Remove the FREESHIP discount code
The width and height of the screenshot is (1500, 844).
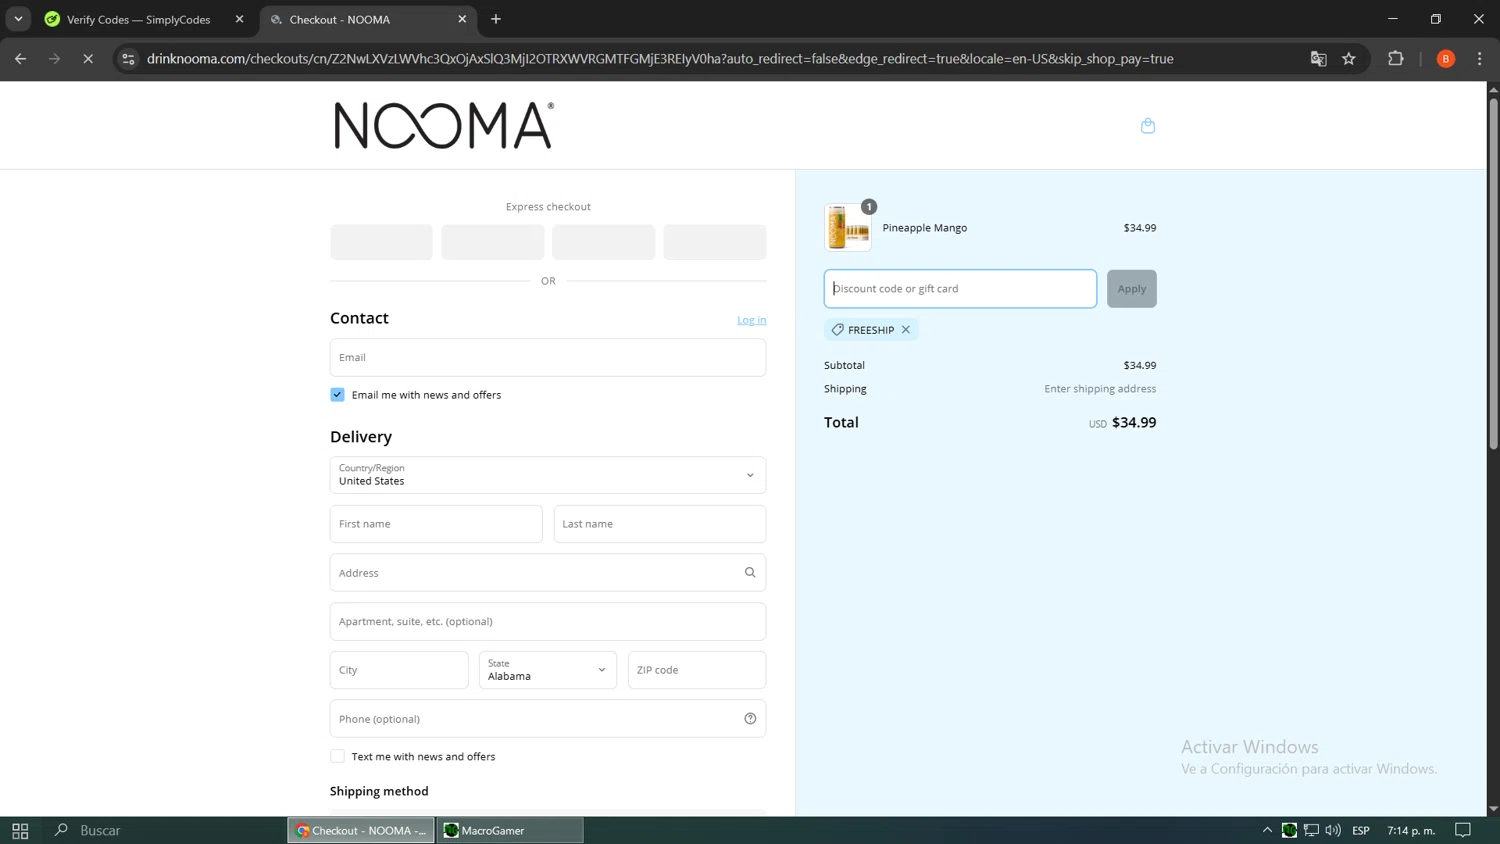[906, 330]
